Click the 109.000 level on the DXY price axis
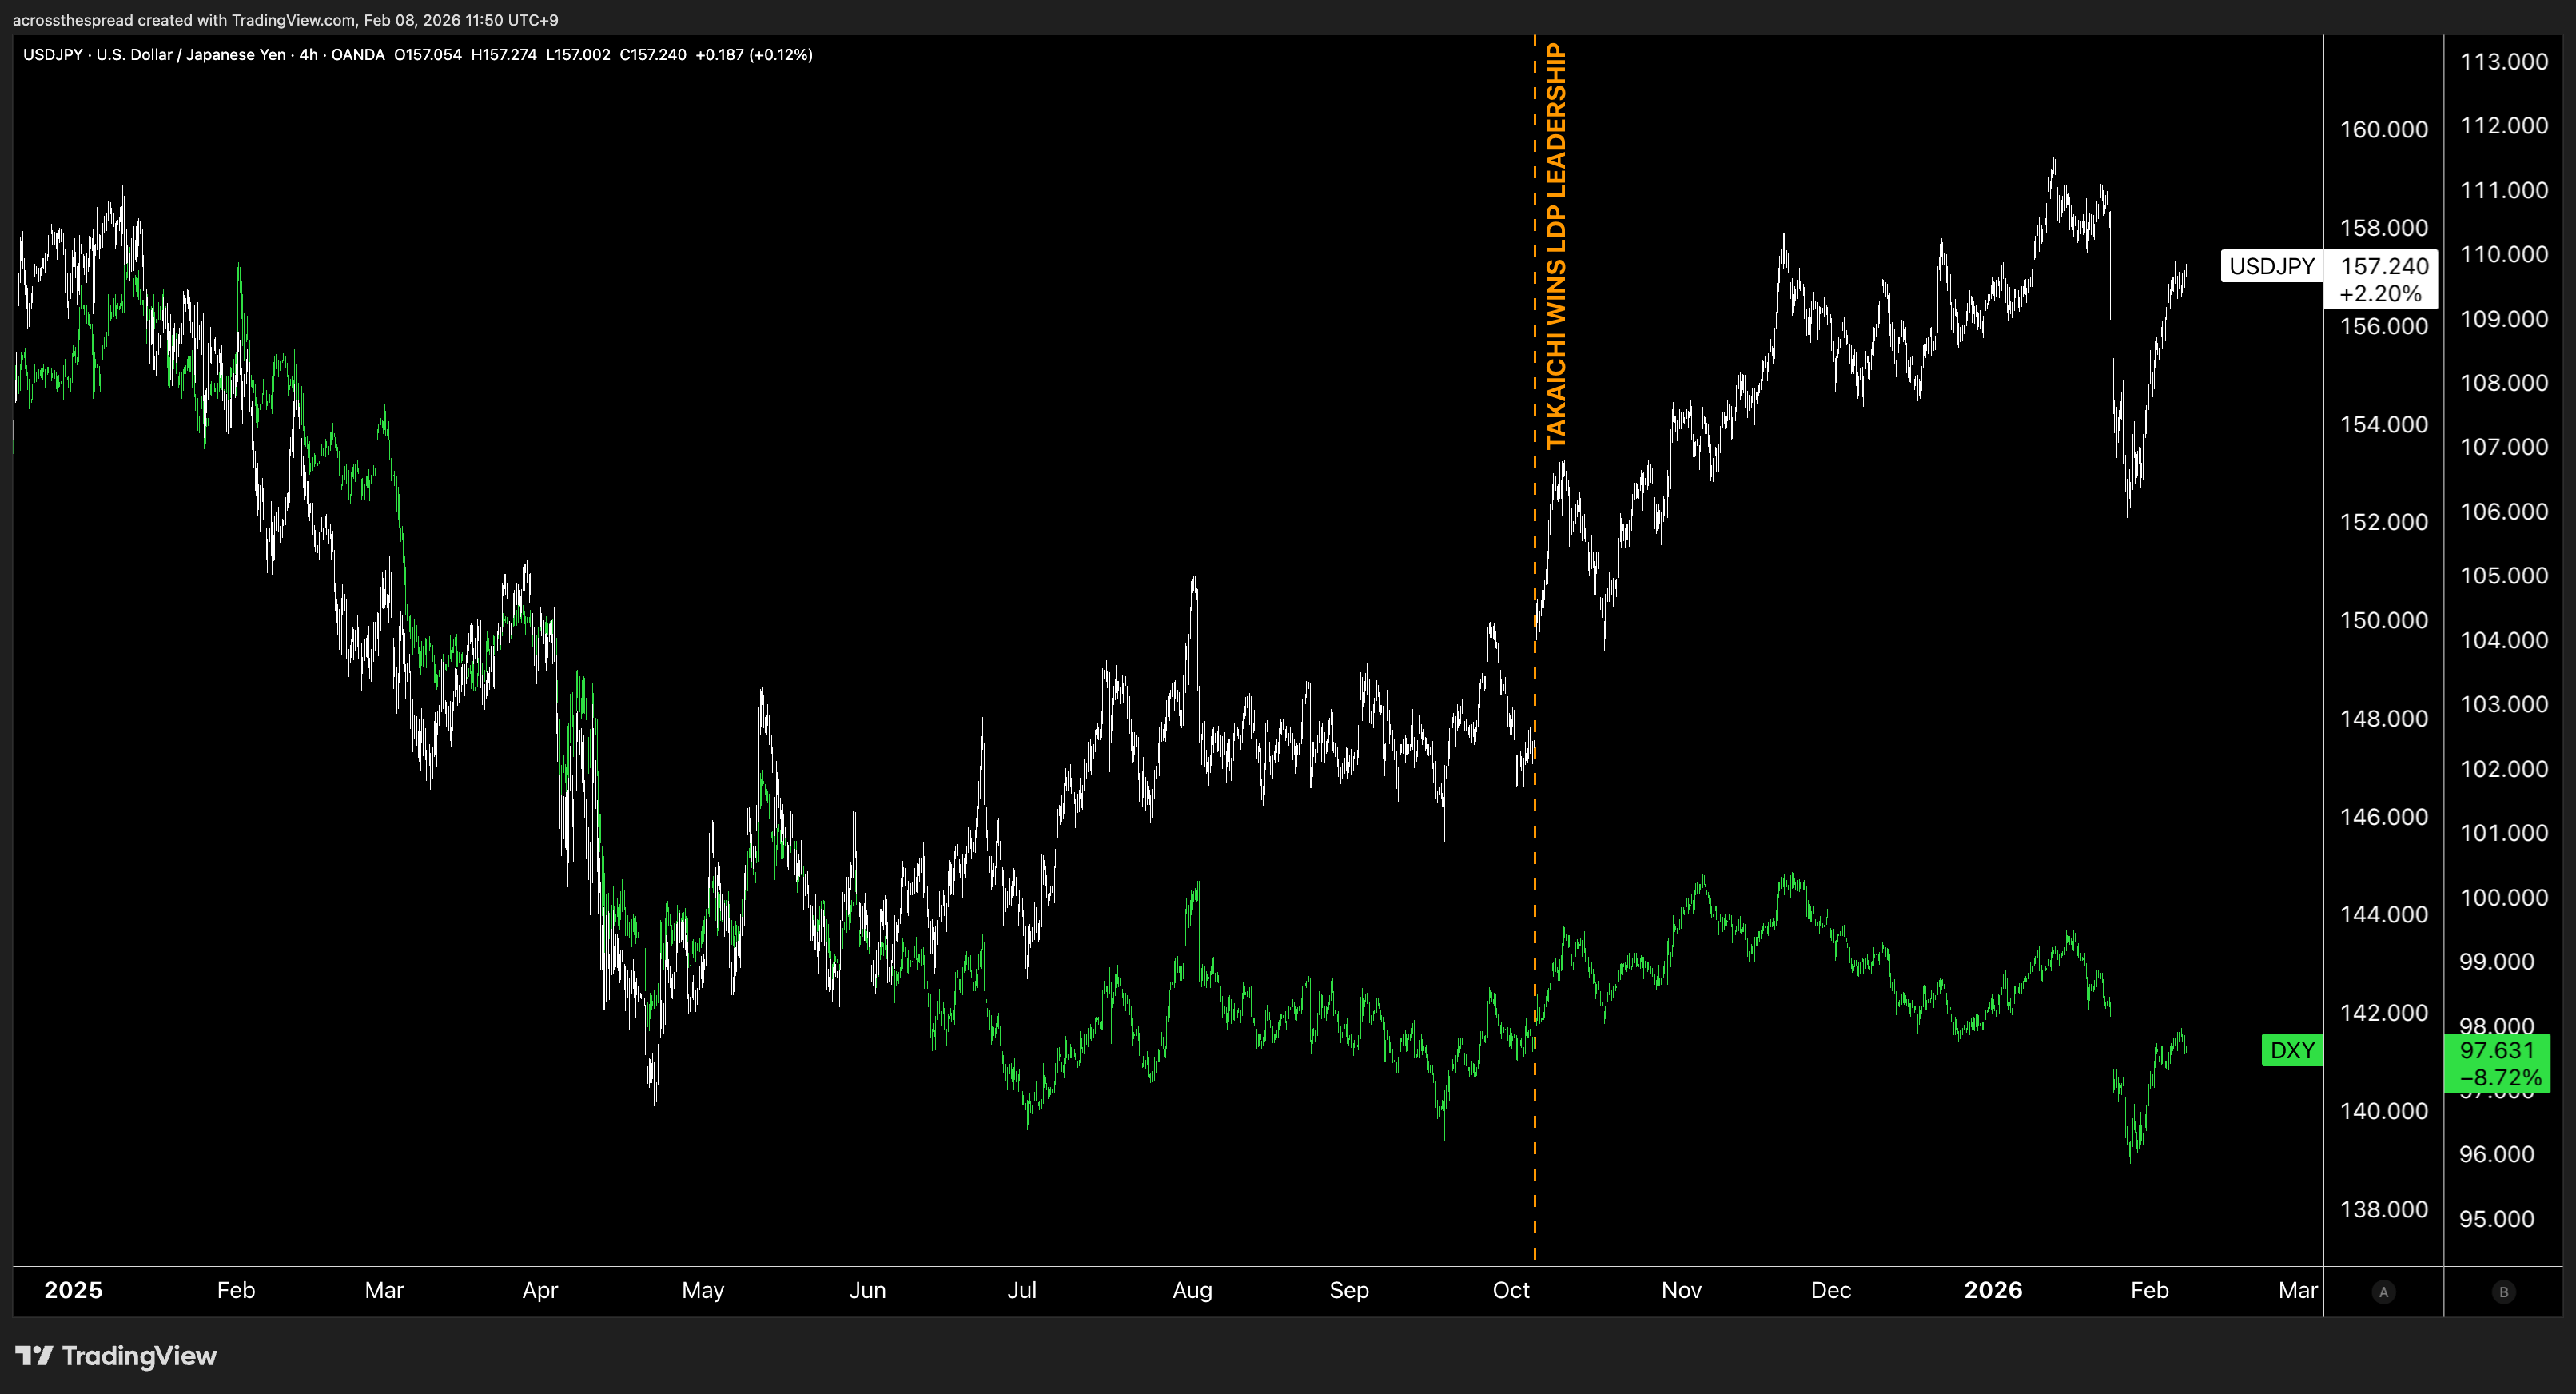This screenshot has height=1394, width=2576. [2504, 319]
